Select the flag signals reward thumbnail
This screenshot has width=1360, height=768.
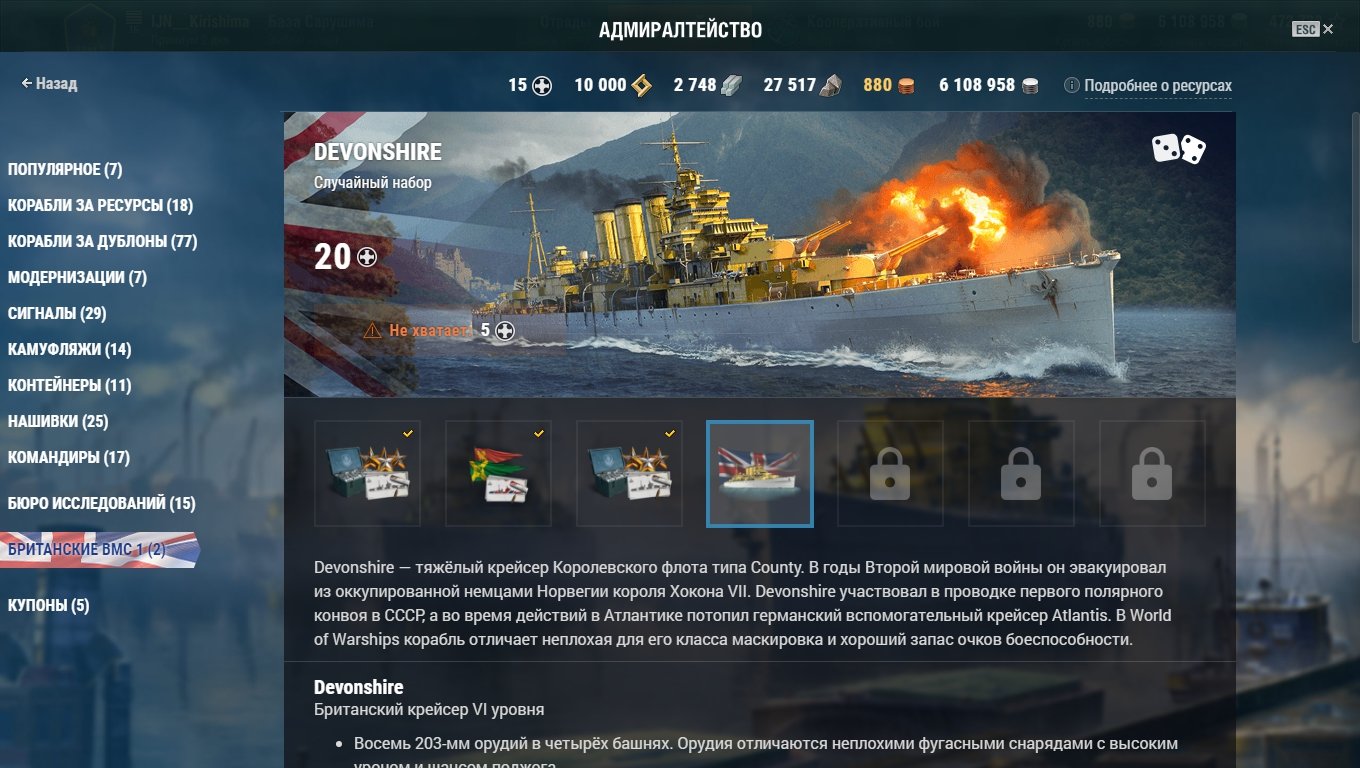pos(498,474)
